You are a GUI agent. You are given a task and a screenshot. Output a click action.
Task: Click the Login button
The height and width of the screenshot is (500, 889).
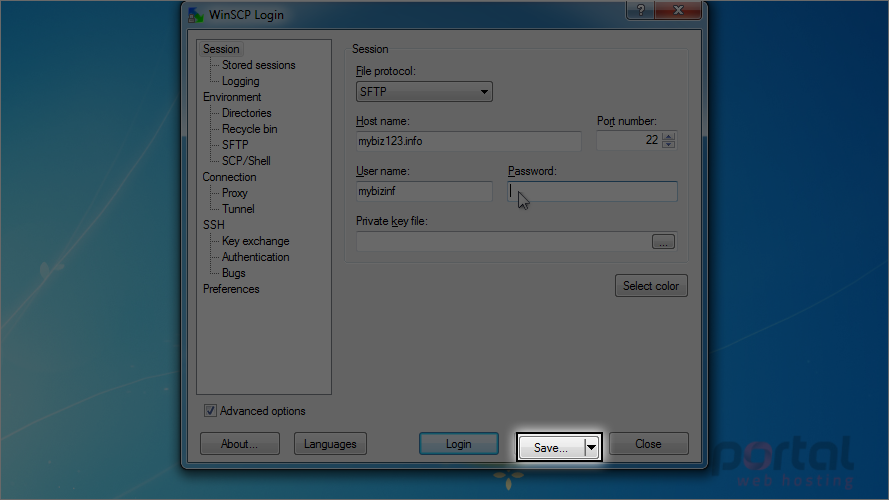pyautogui.click(x=459, y=444)
